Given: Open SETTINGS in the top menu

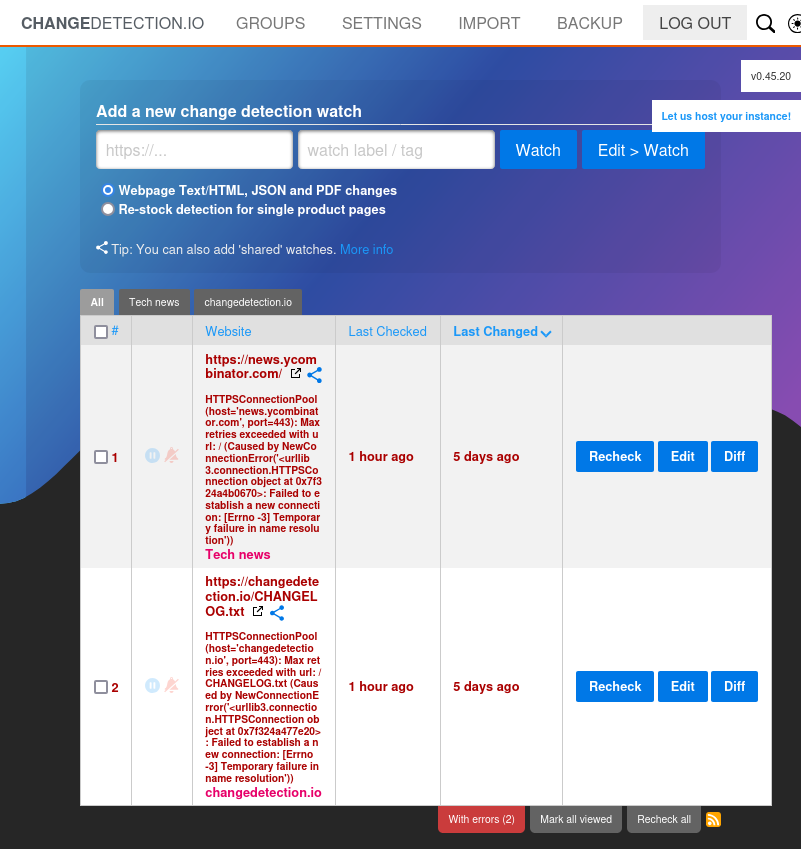Looking at the screenshot, I should (381, 23).
